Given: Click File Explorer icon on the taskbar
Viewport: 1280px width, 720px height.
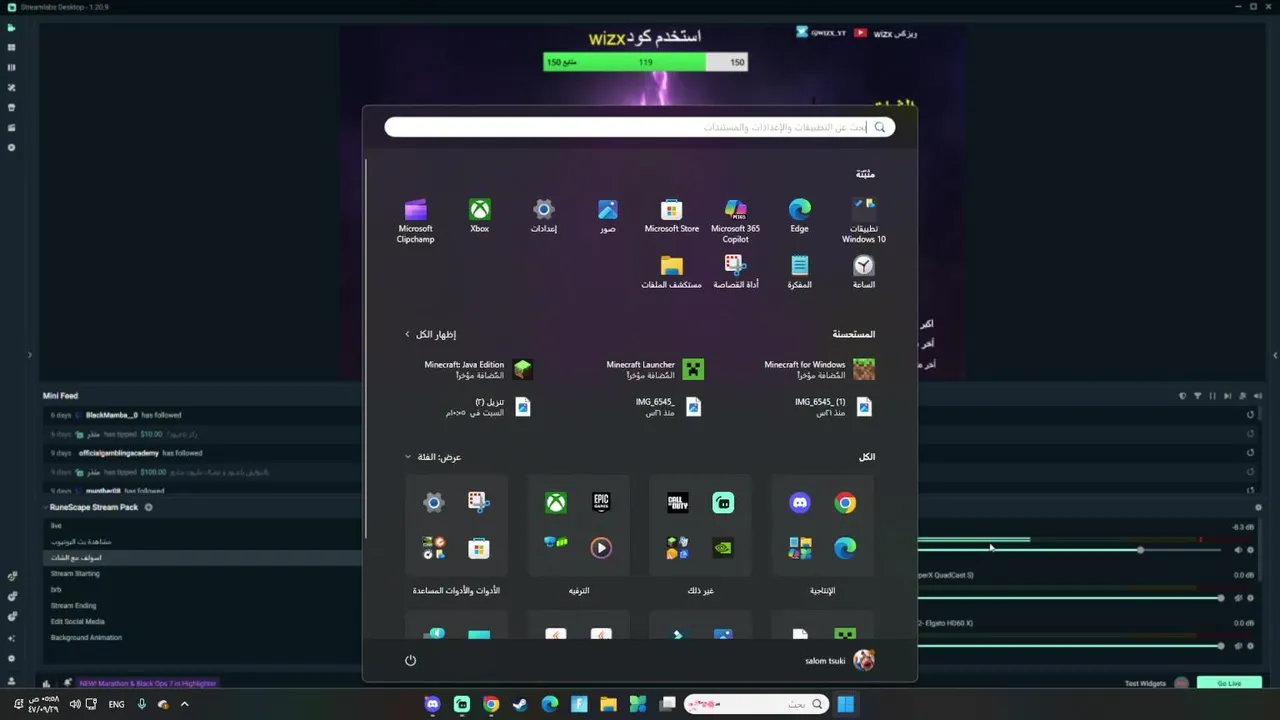Looking at the screenshot, I should (x=608, y=704).
